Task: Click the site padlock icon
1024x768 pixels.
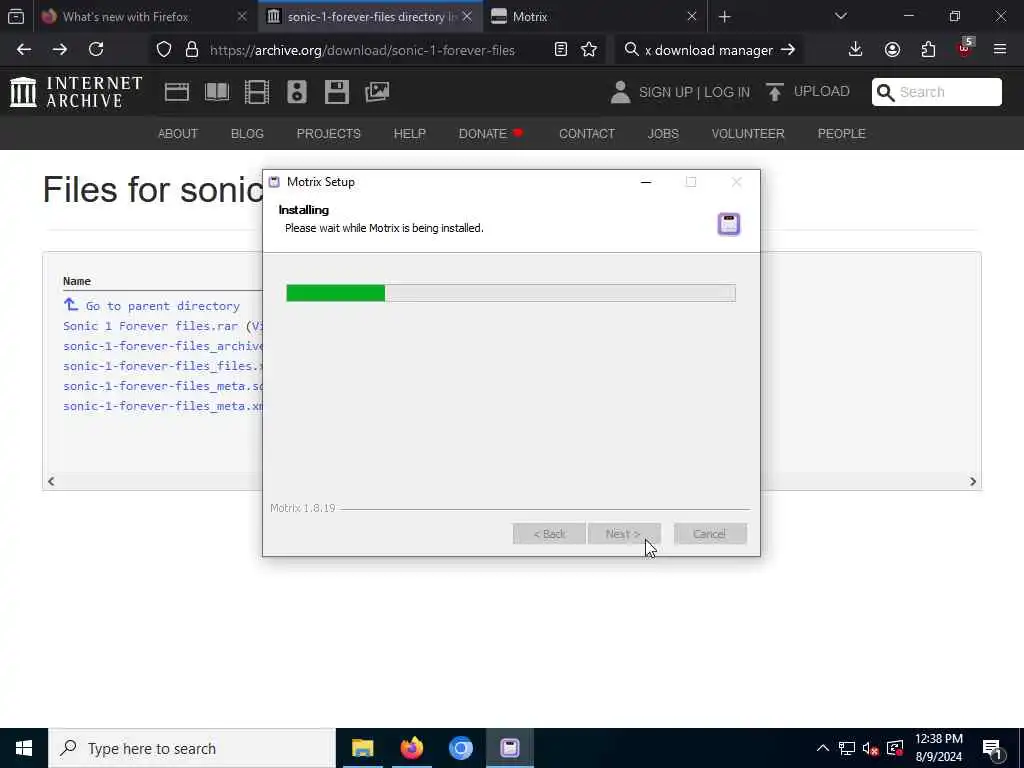Action: tap(191, 50)
